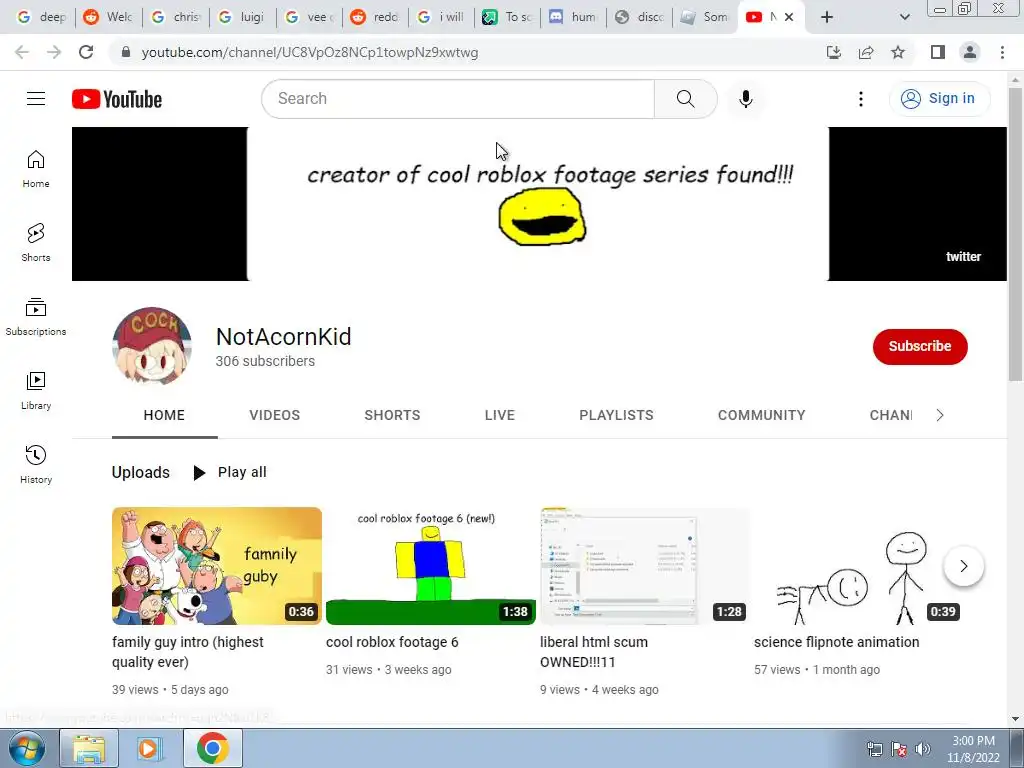Click science flipnote animation thumbnail
This screenshot has height=768, width=1024.
(x=858, y=566)
